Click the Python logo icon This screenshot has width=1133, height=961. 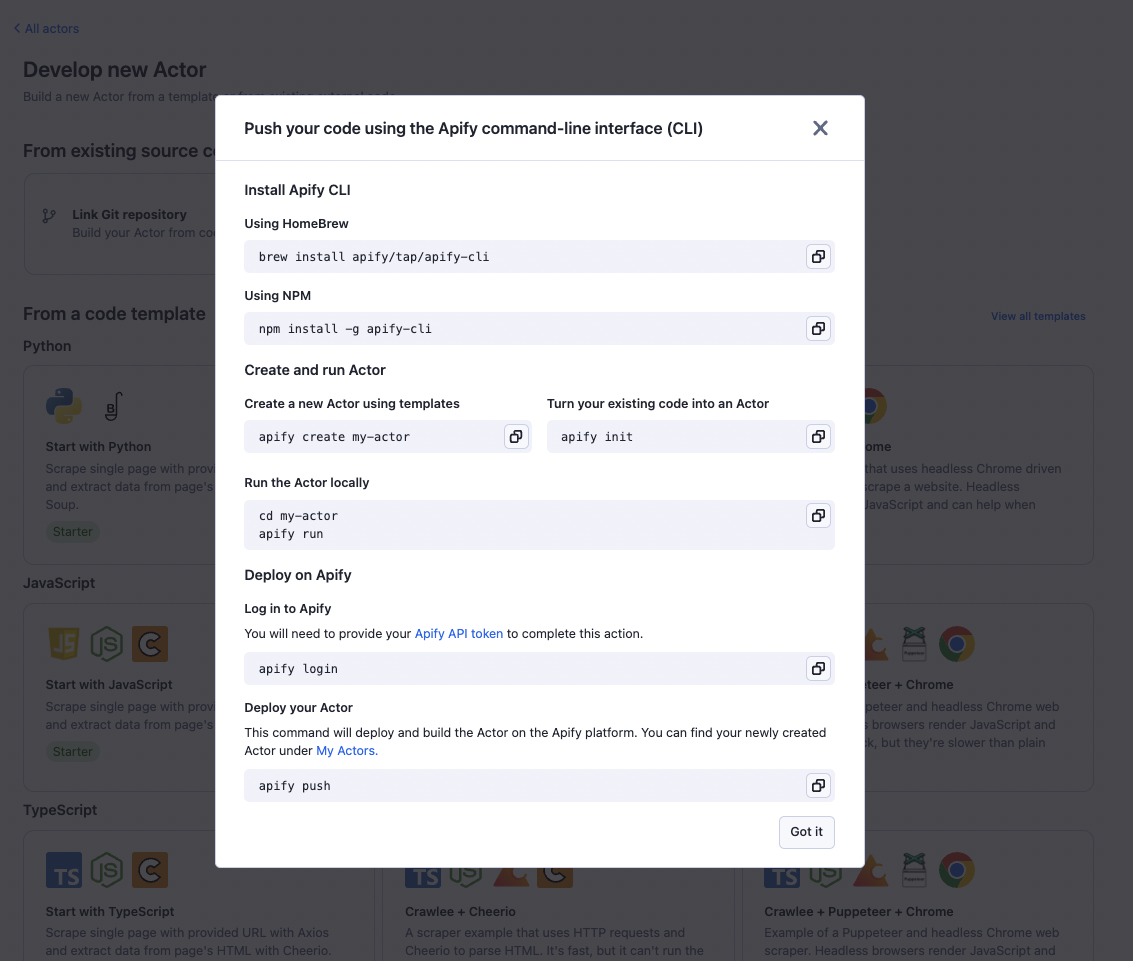pyautogui.click(x=64, y=406)
